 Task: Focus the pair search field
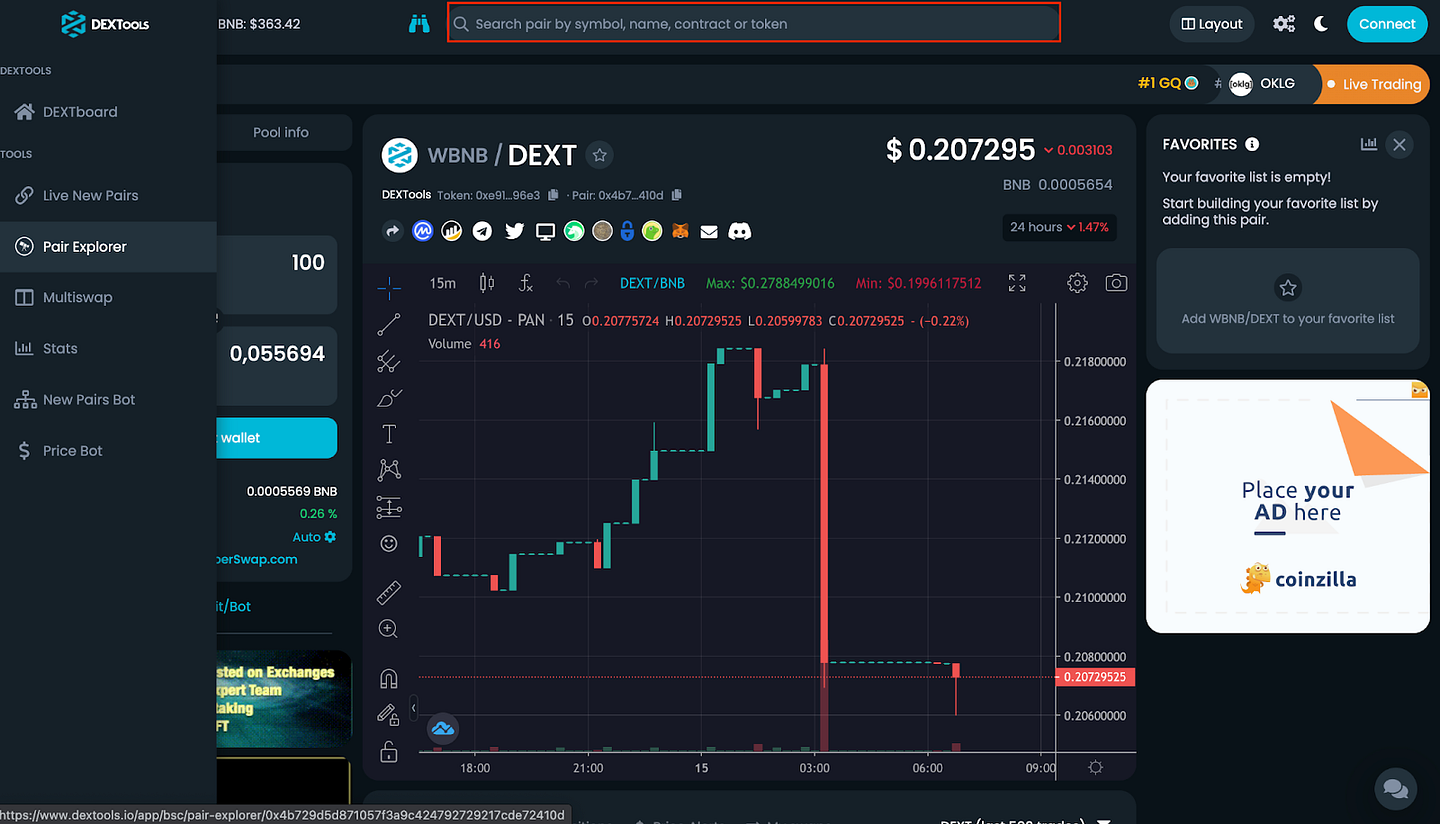tap(754, 23)
